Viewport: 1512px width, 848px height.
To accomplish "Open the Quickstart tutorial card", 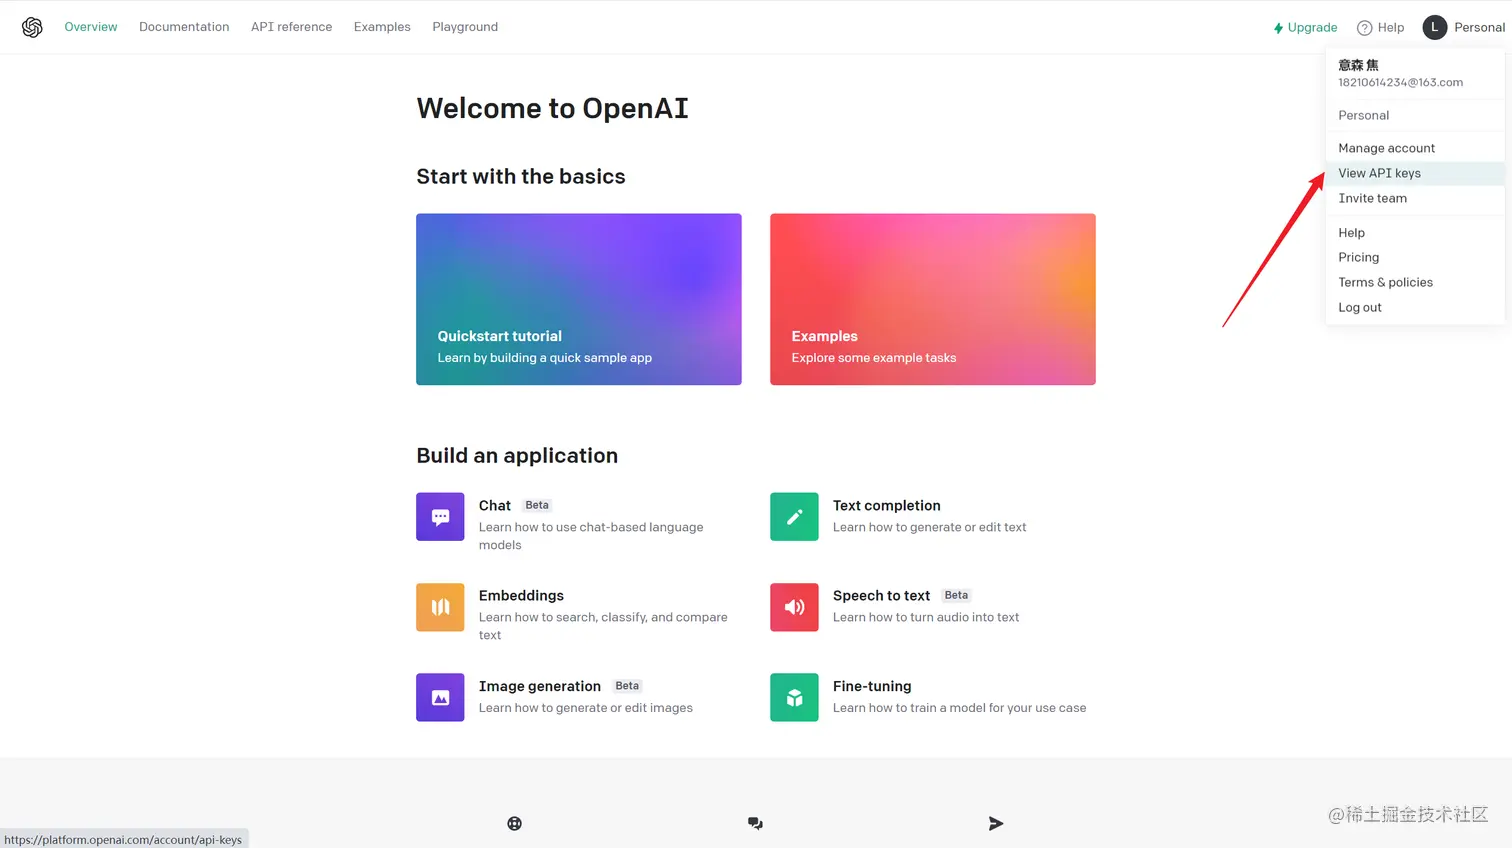I will 579,299.
